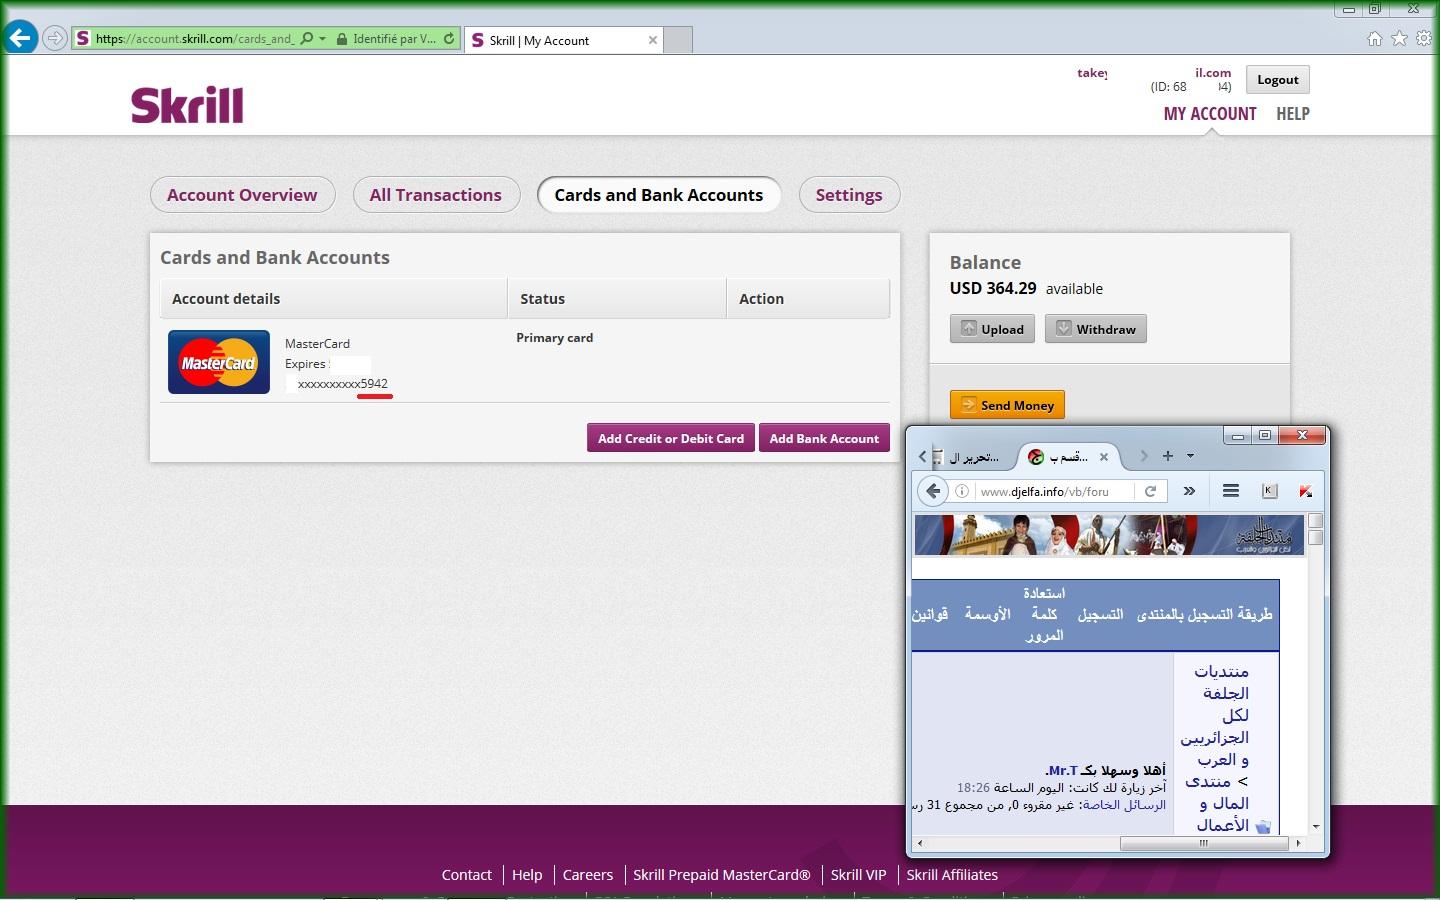The width and height of the screenshot is (1440, 900).
Task: Open IE Favorites star icon
Action: click(x=1399, y=38)
